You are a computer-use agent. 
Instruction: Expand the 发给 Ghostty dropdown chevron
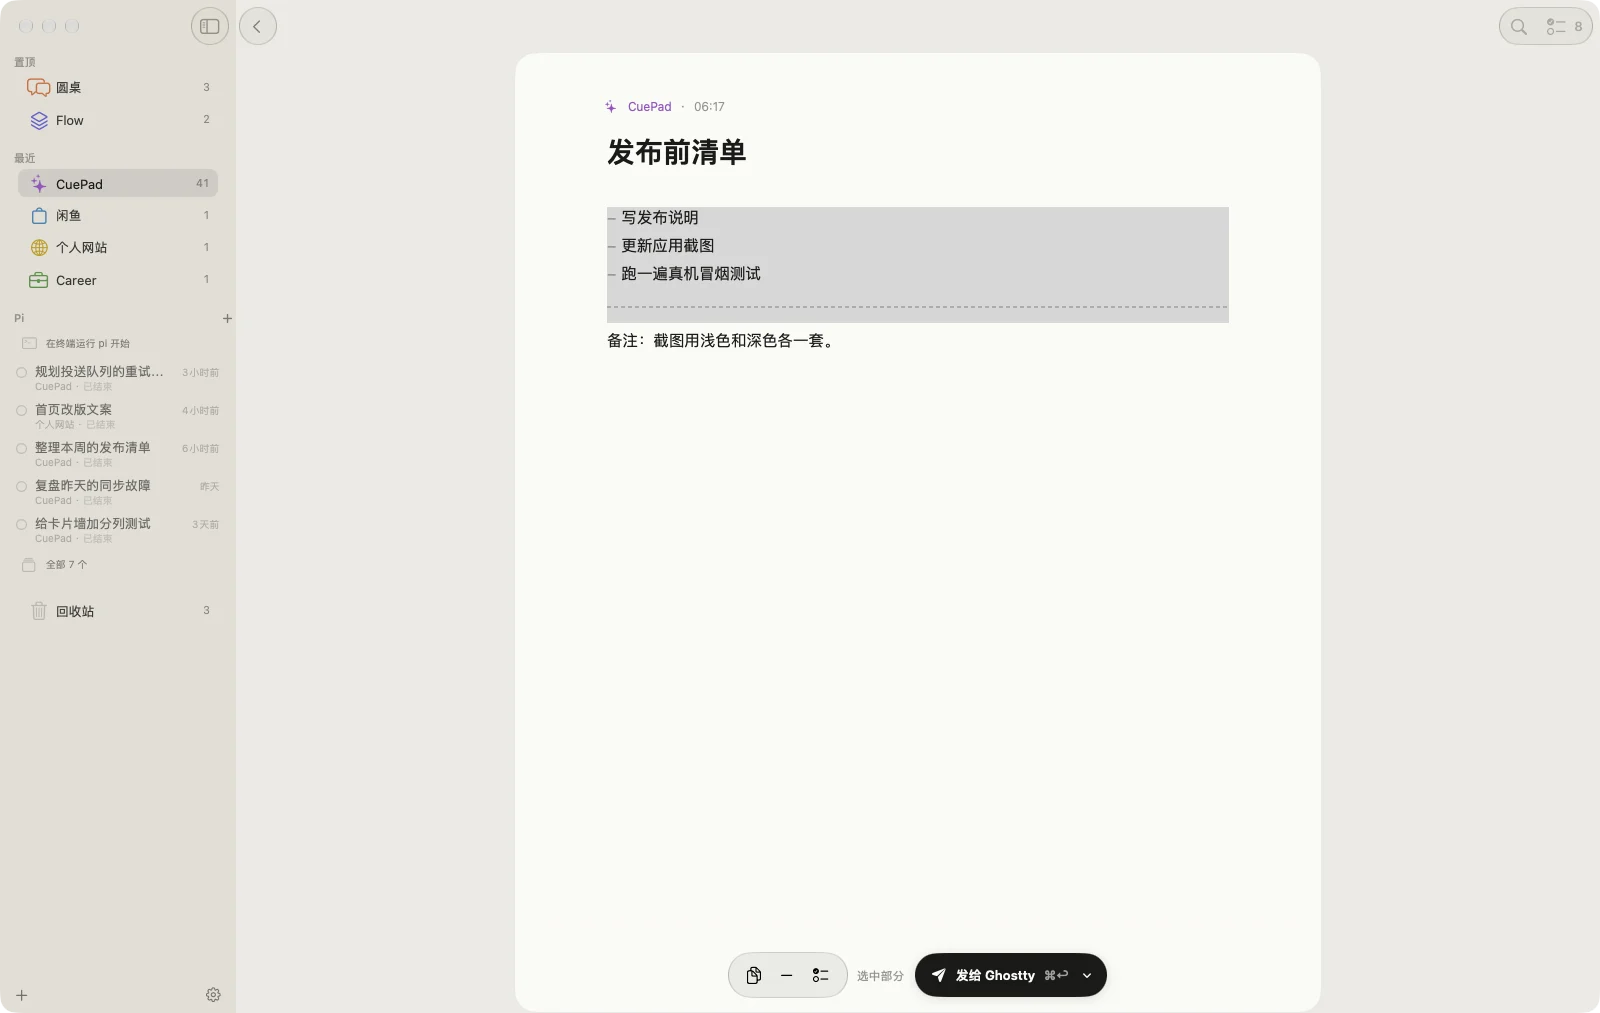coord(1087,975)
